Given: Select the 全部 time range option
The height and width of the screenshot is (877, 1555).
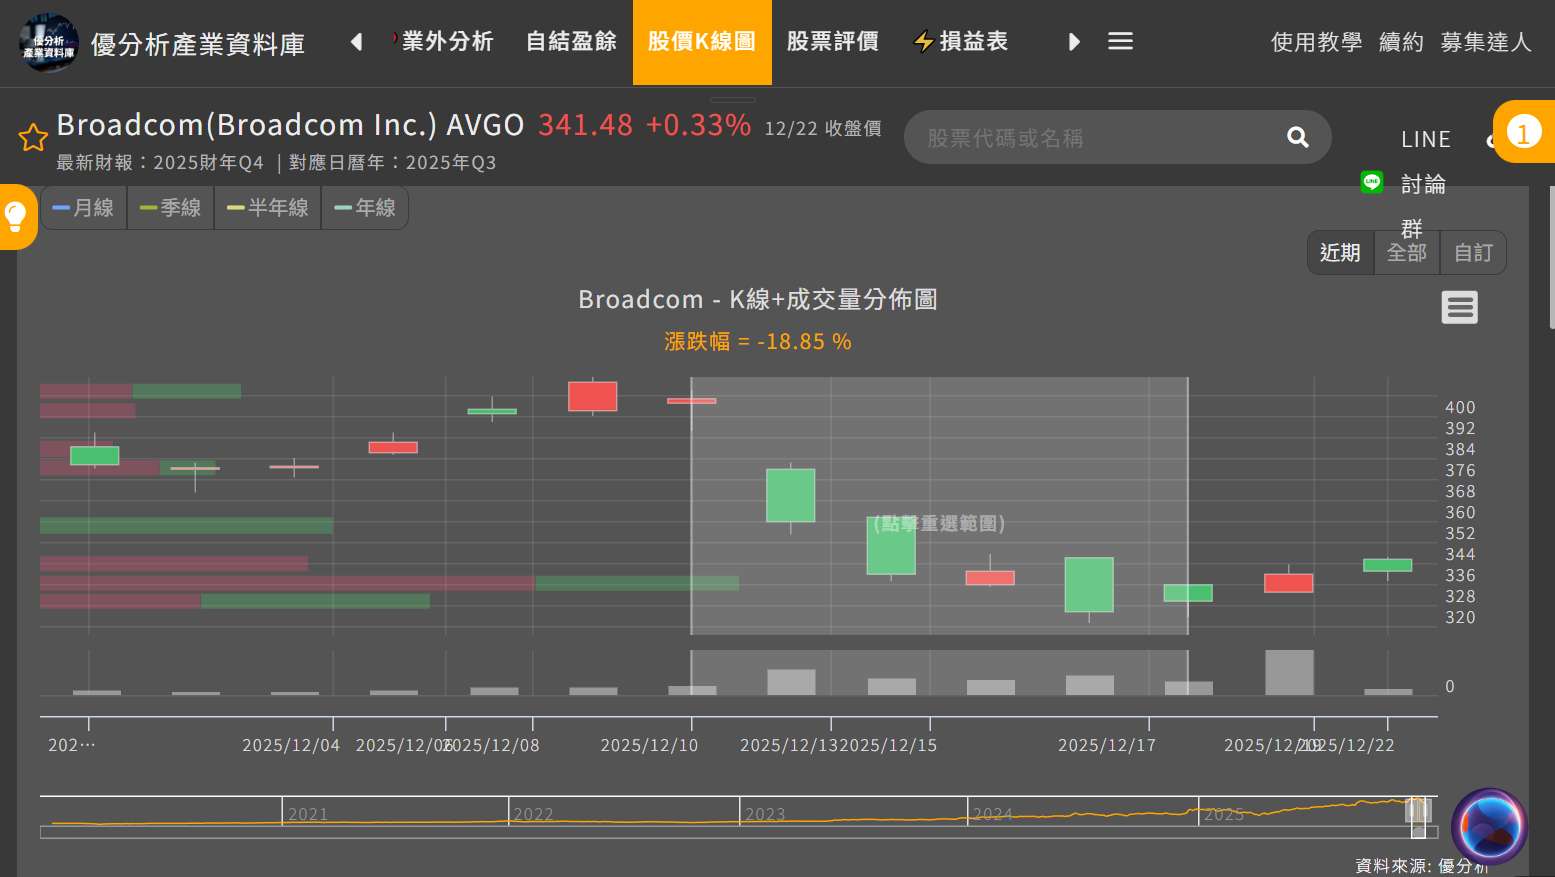Looking at the screenshot, I should 1406,253.
